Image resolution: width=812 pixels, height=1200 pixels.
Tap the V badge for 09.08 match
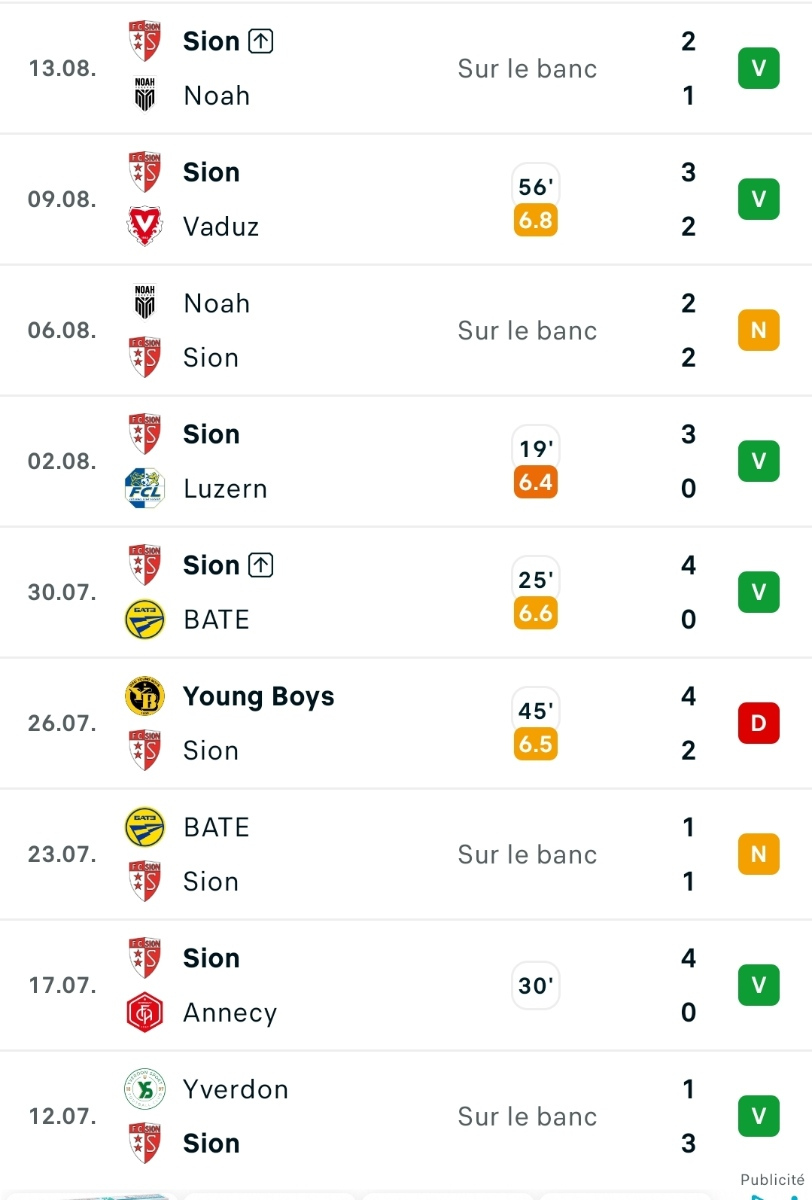[758, 199]
